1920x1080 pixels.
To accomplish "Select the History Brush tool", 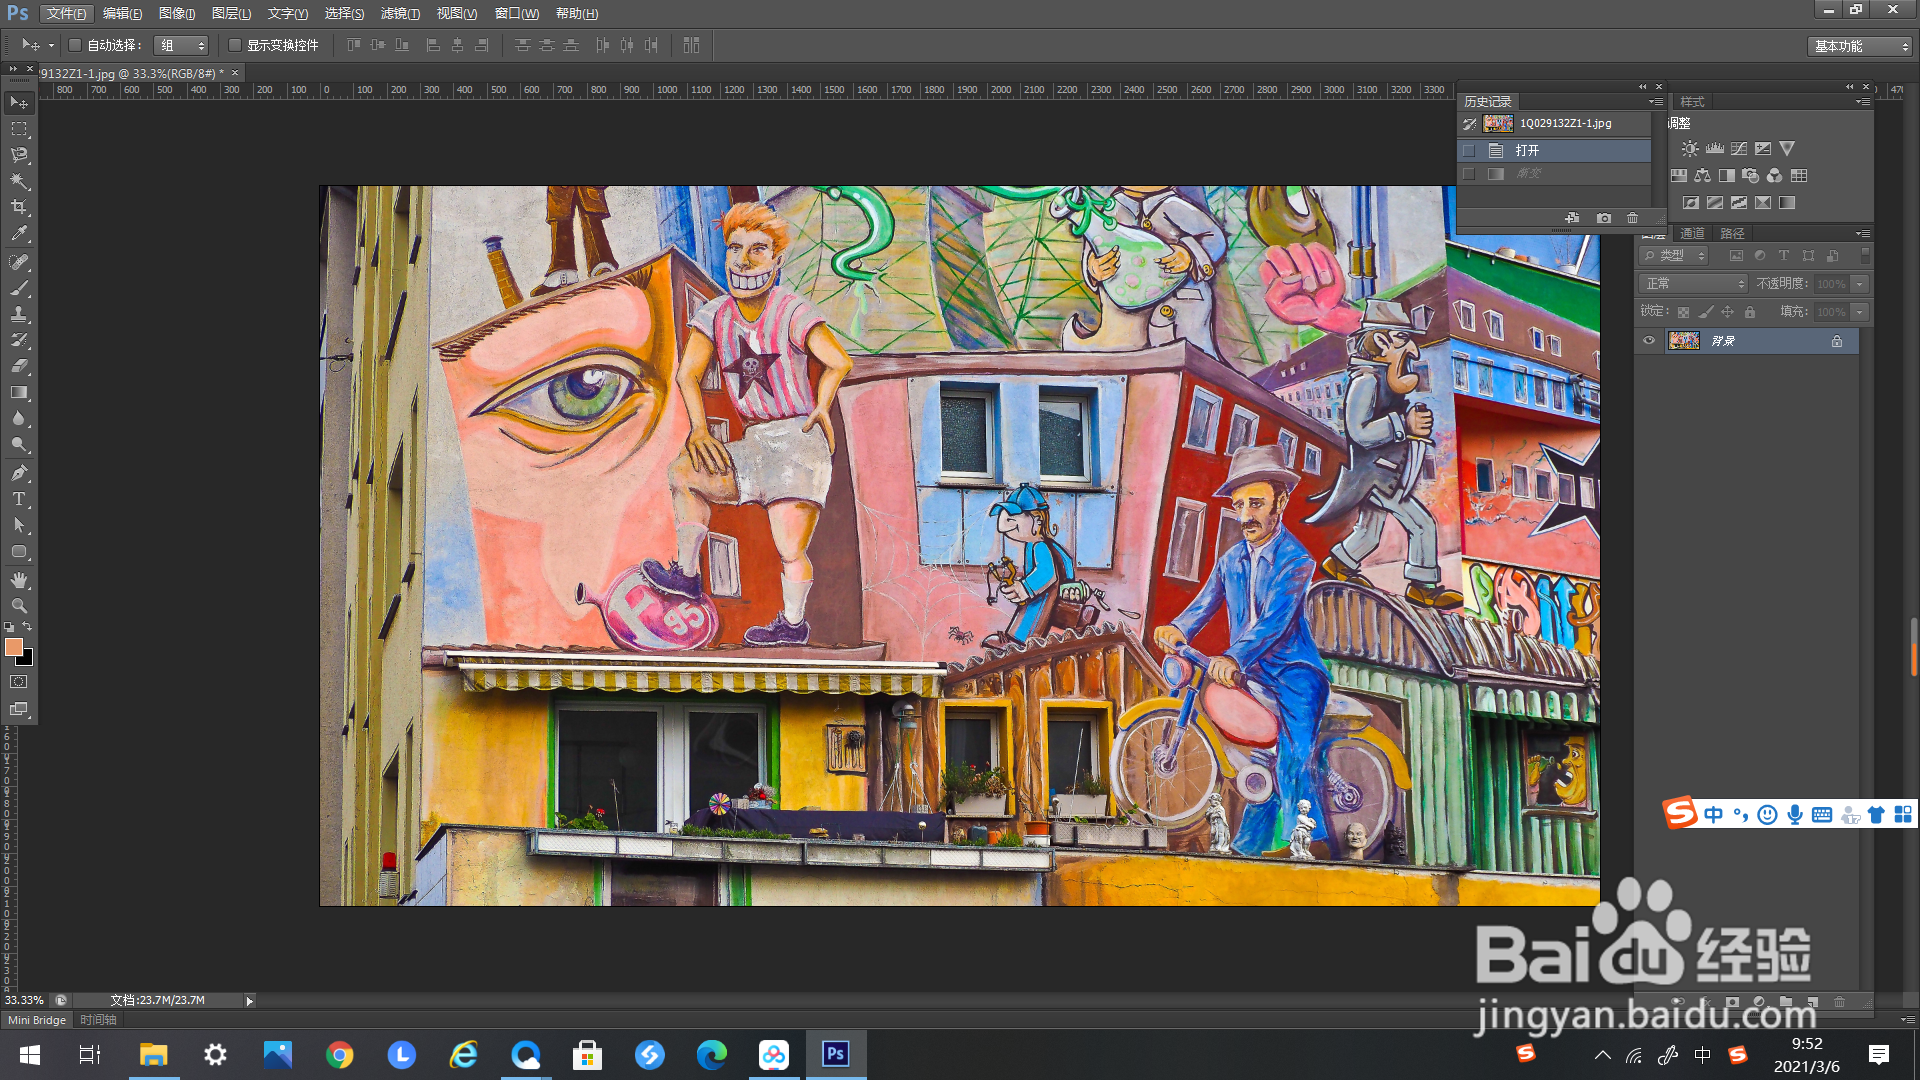I will tap(19, 340).
